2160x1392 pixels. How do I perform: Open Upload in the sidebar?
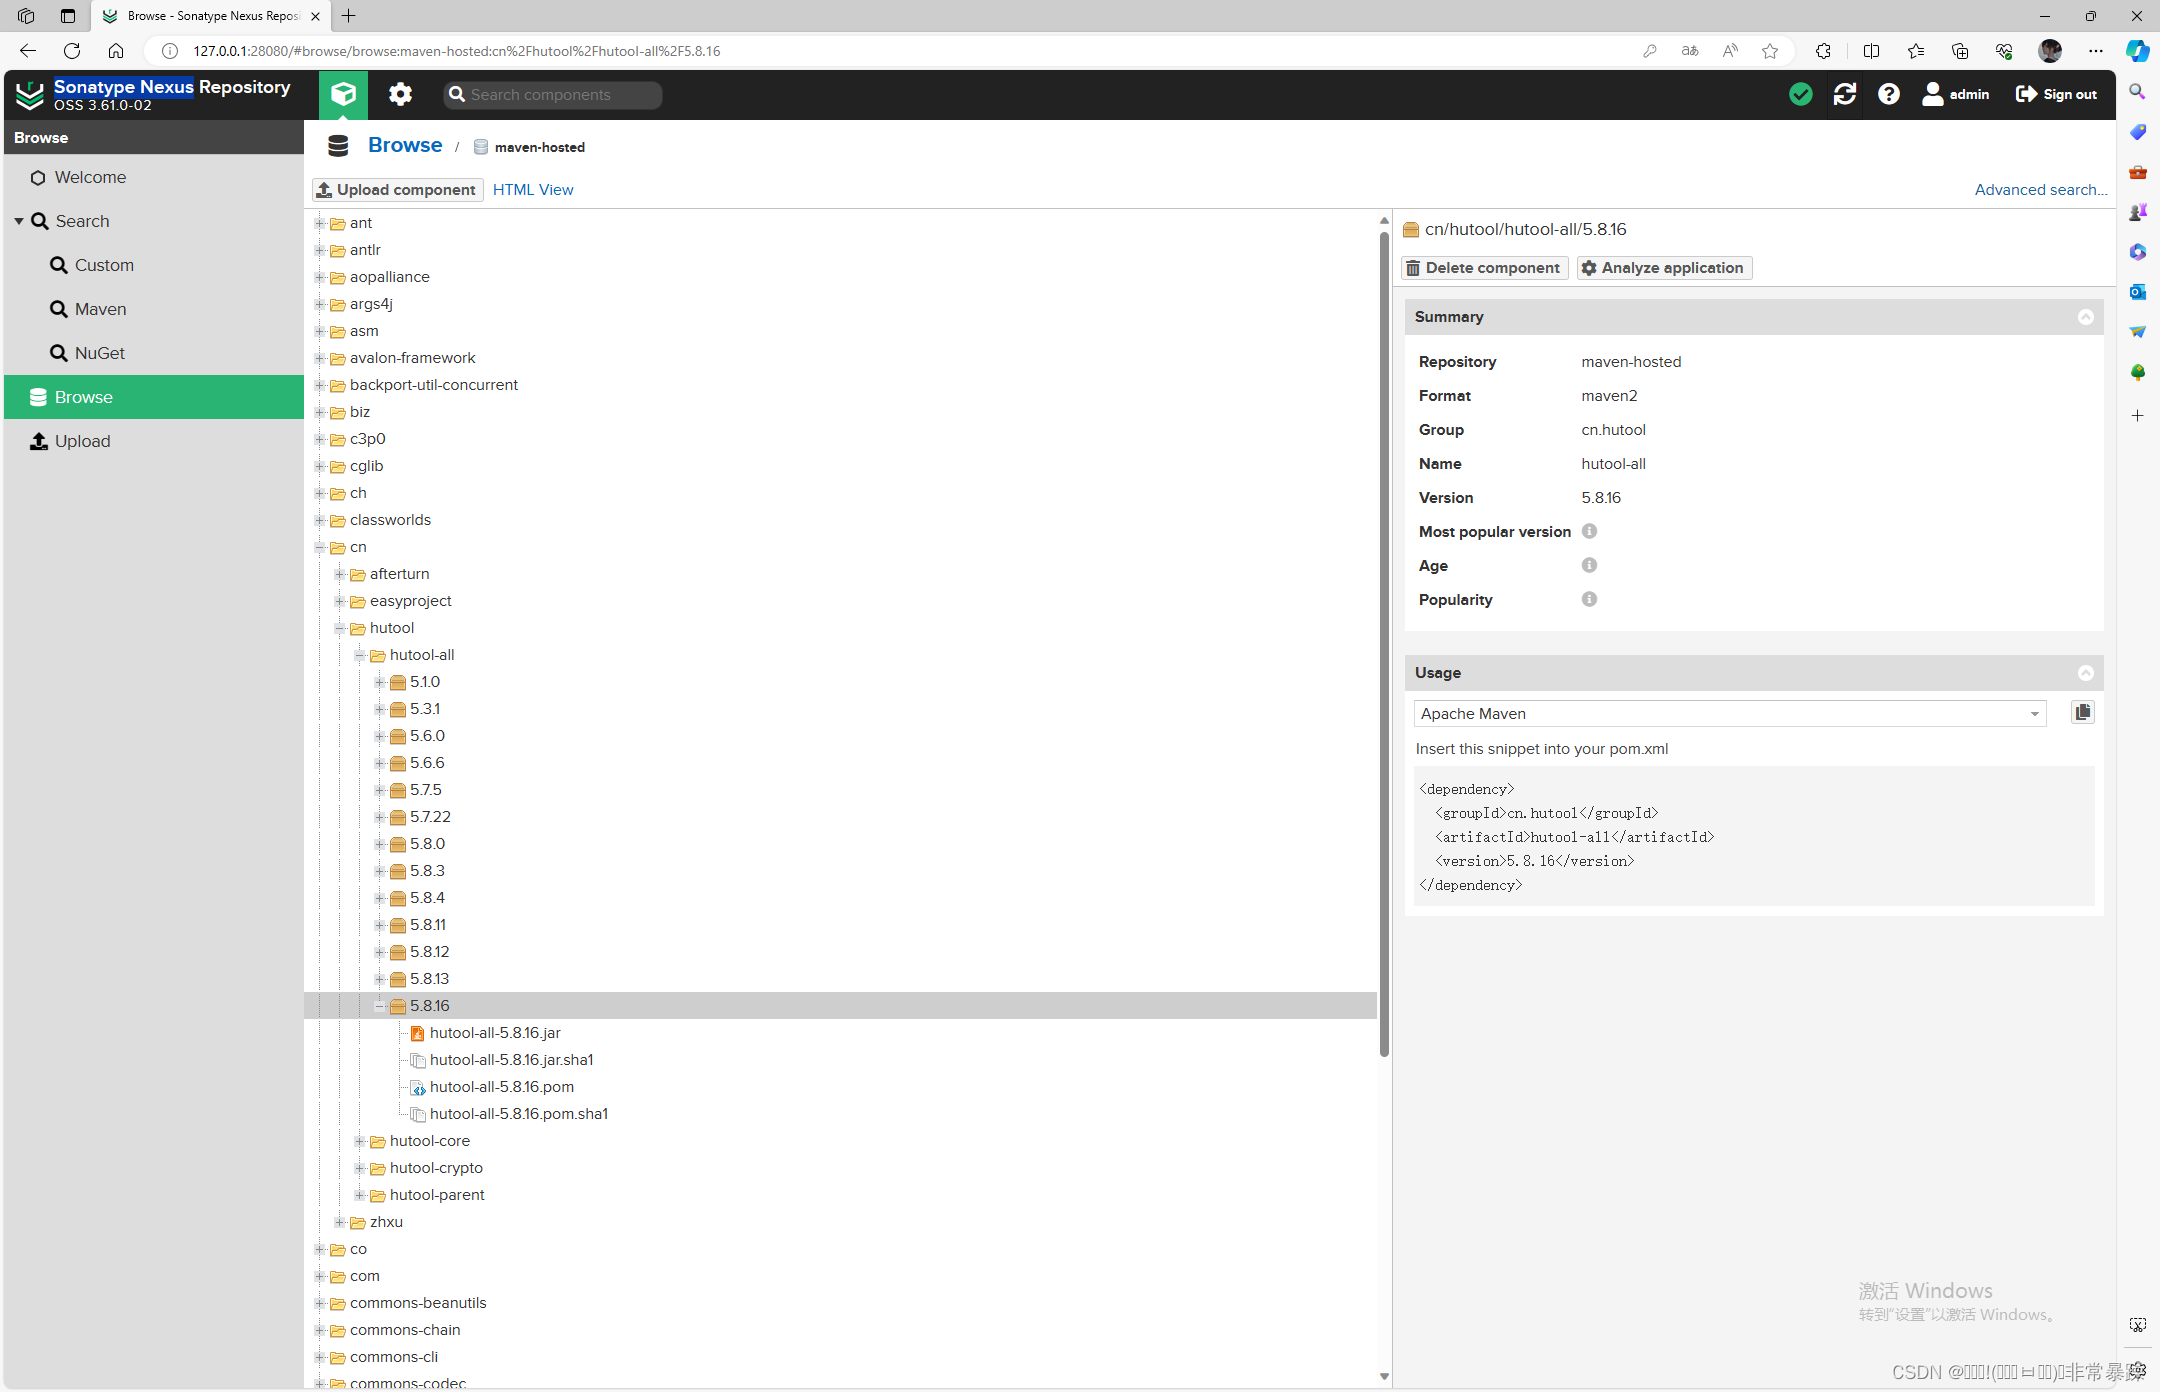[x=154, y=441]
